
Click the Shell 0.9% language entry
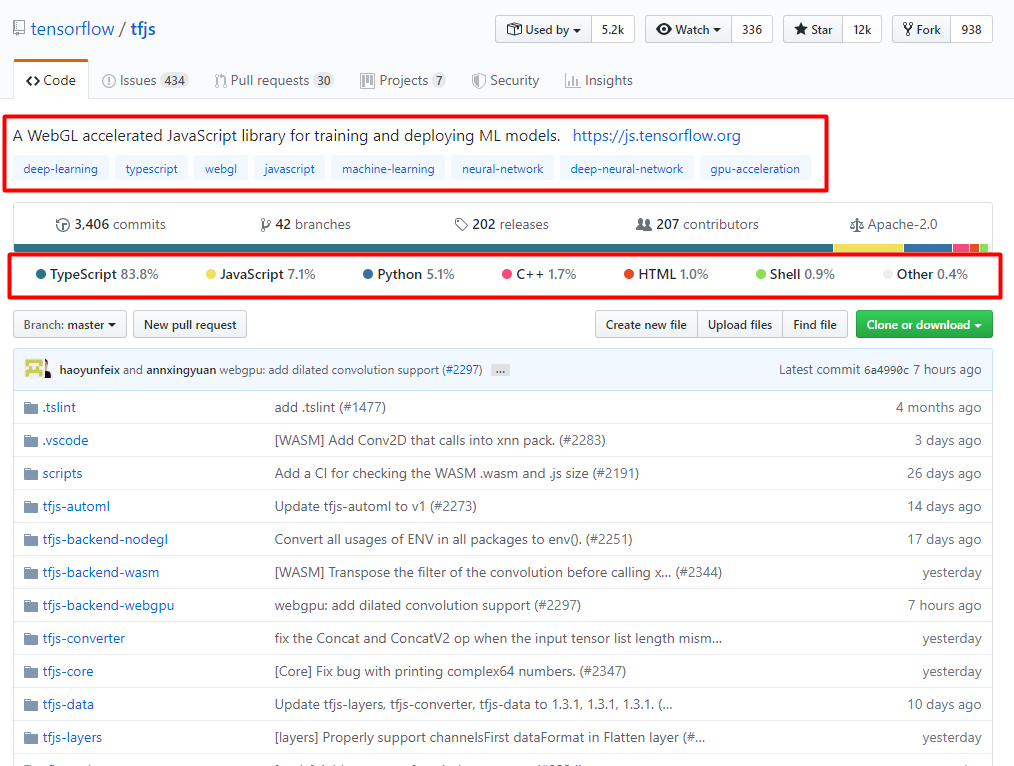(795, 274)
